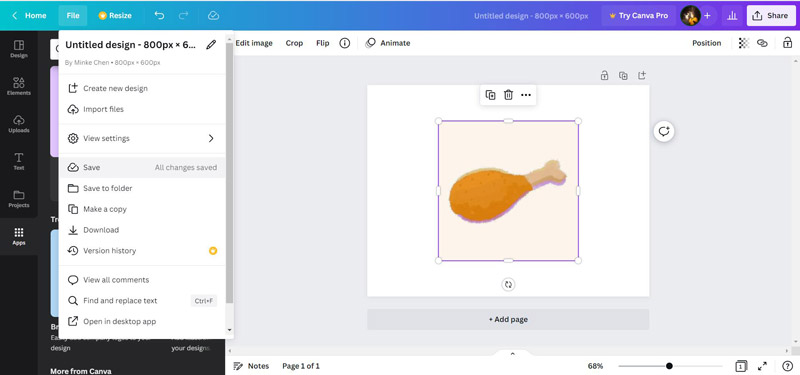Open the Design sidebar panel

point(19,49)
